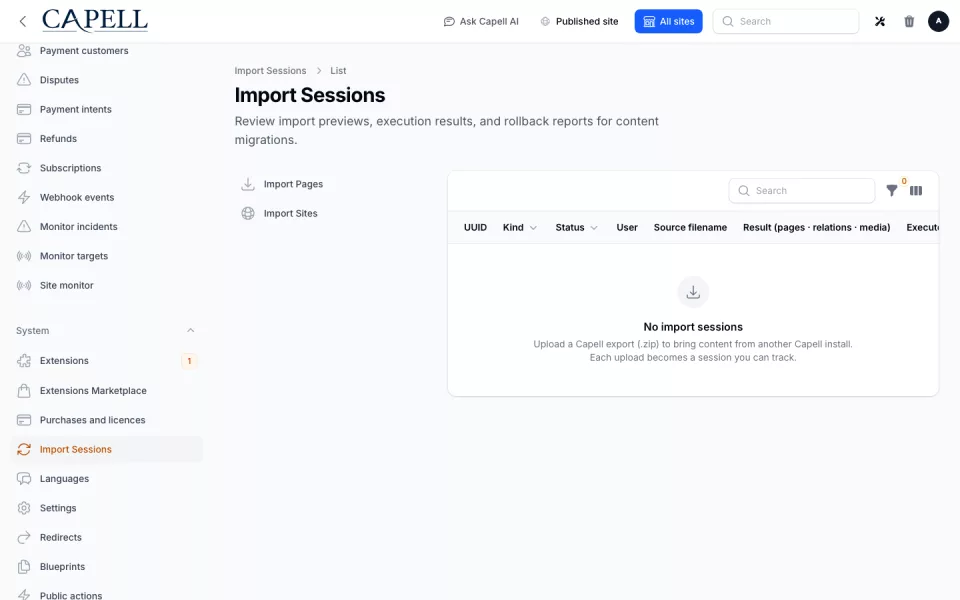Click the Extensions puzzle icon in sidebar
This screenshot has width=960, height=600.
pos(24,361)
